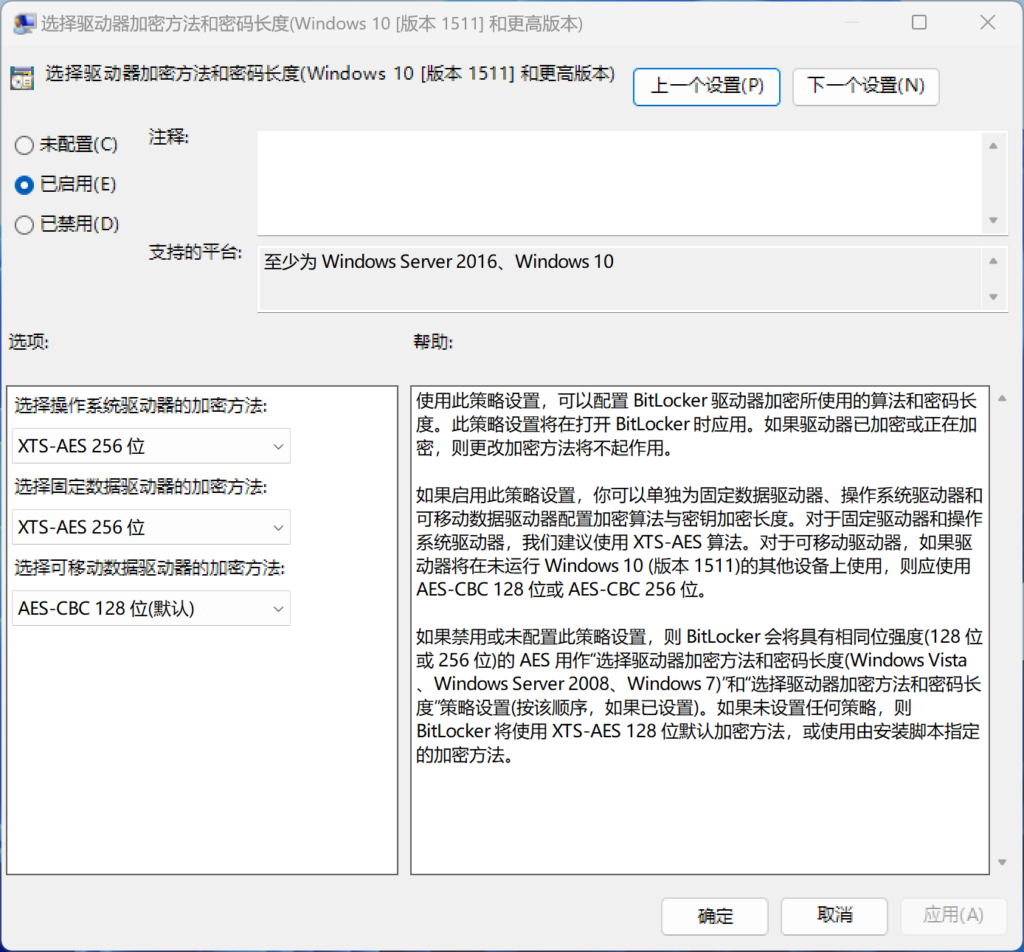
Task: Click help panel scroll-up arrow
Action: (1002, 397)
